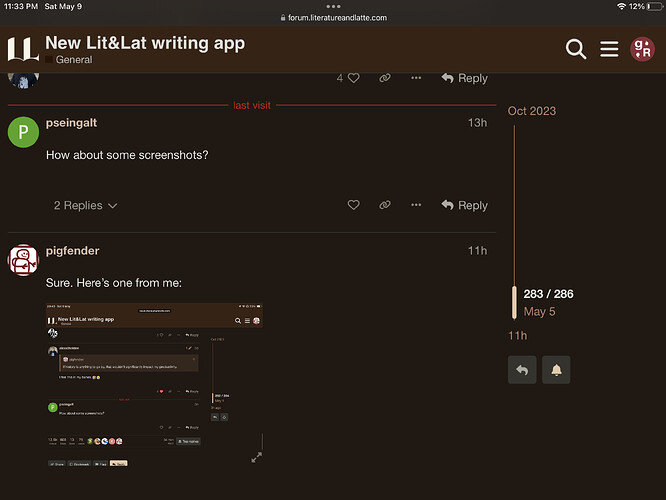
Task: Select the text 'How about some screenshots?'
Action: pos(127,155)
